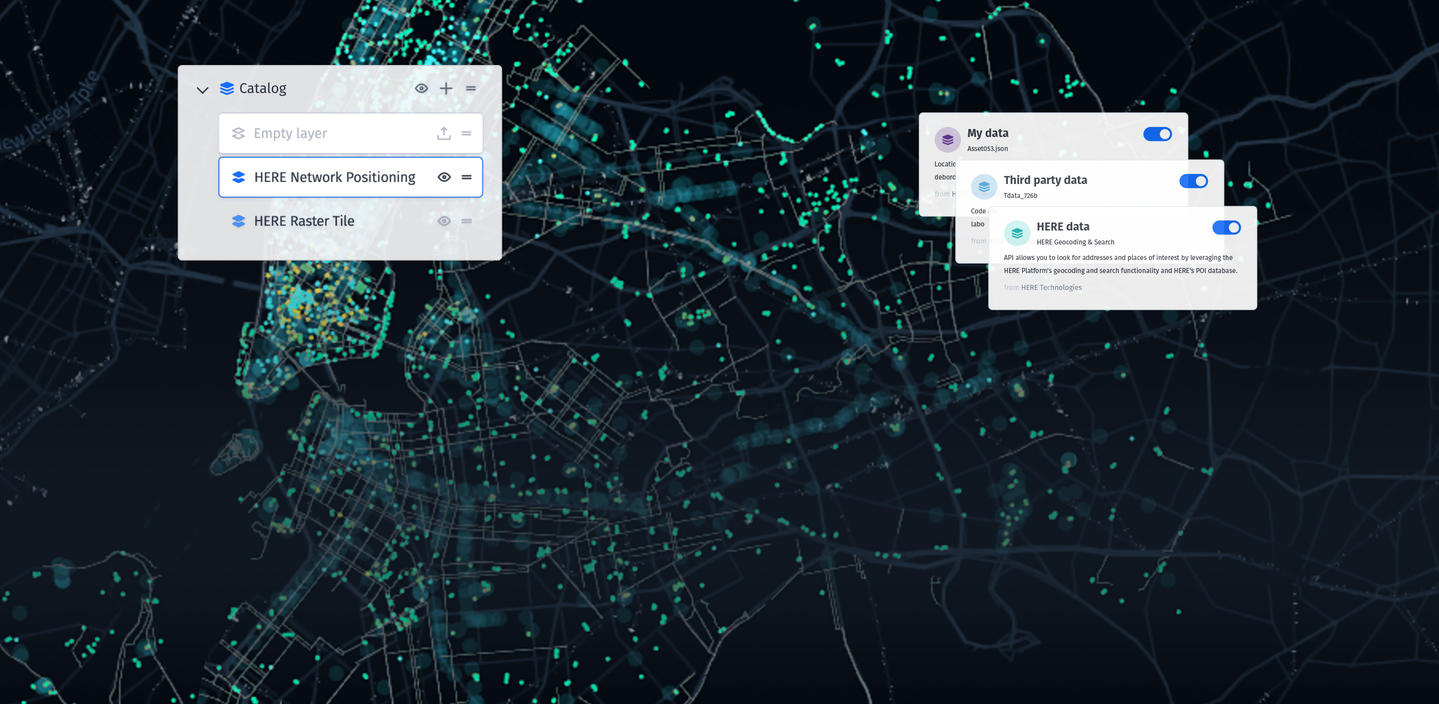Click the Catalog stack icon

pos(227,89)
